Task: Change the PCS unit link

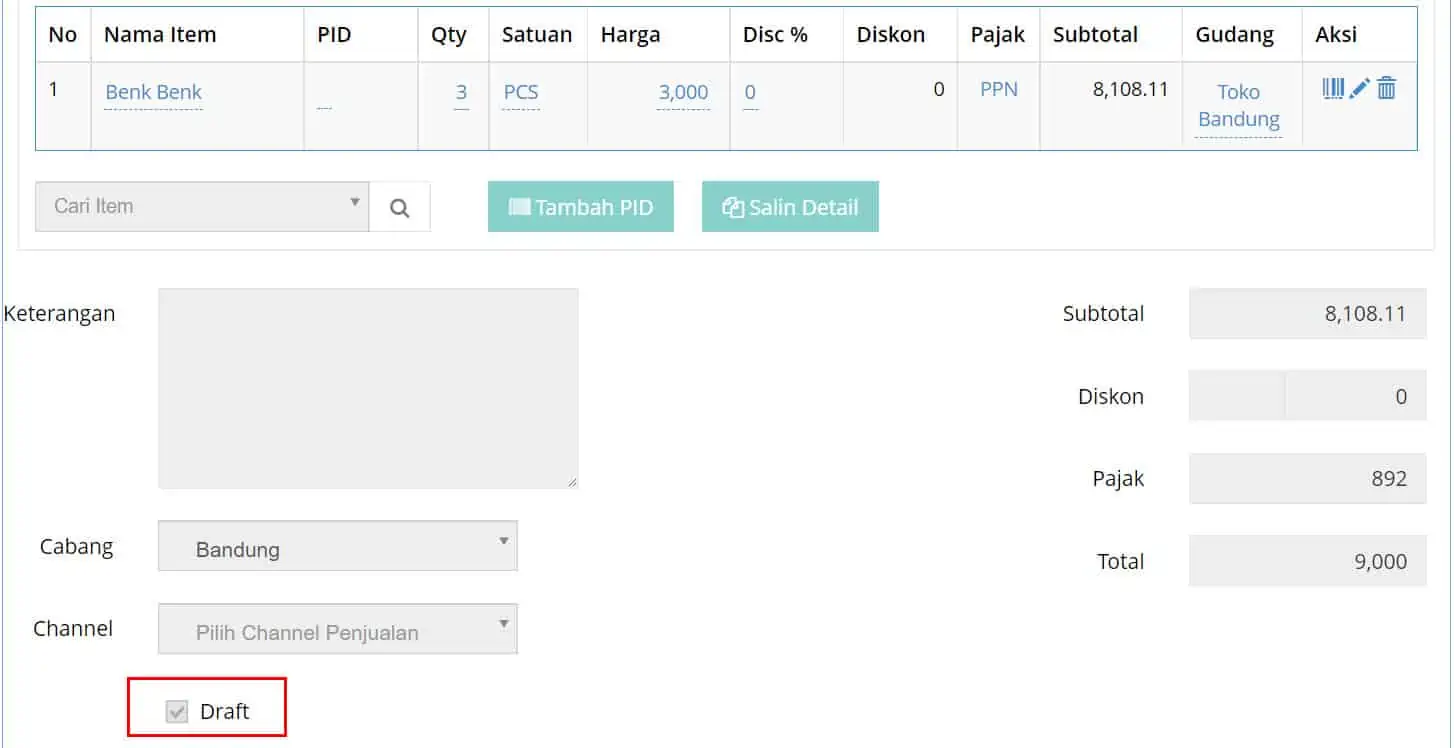Action: [x=521, y=92]
